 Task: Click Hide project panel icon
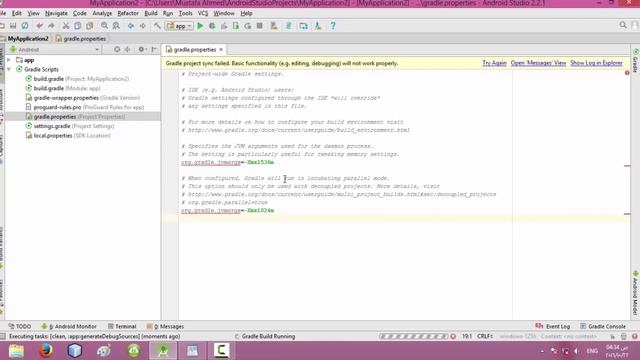pyautogui.click(x=154, y=49)
